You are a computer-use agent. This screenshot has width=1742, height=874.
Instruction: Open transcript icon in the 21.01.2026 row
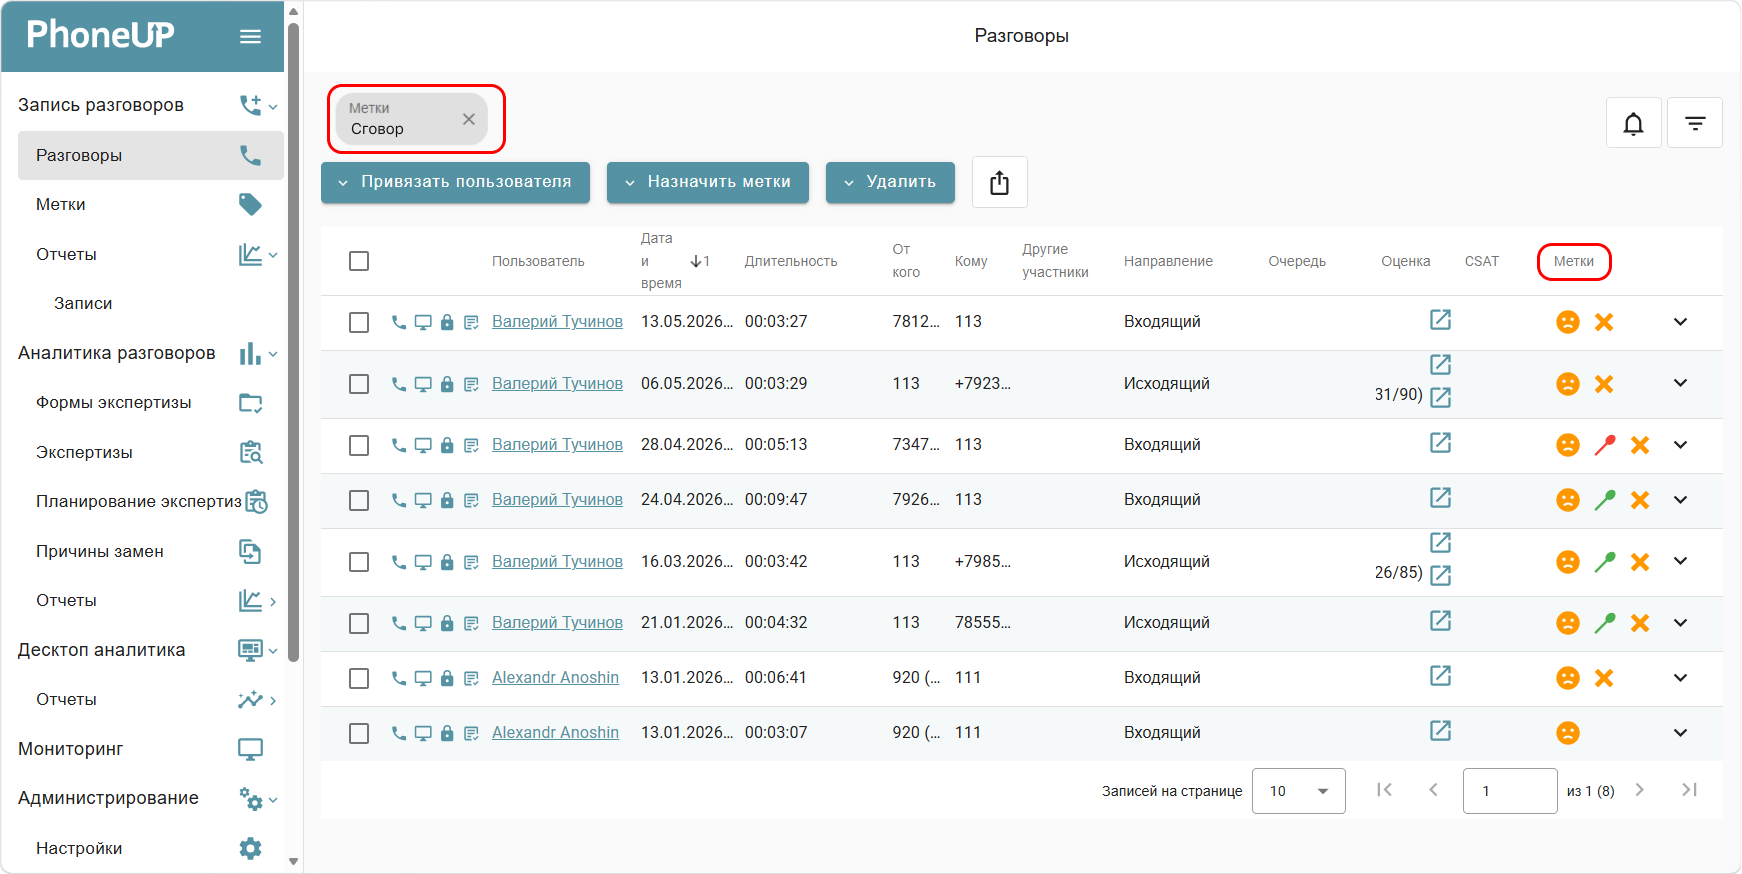point(471,623)
